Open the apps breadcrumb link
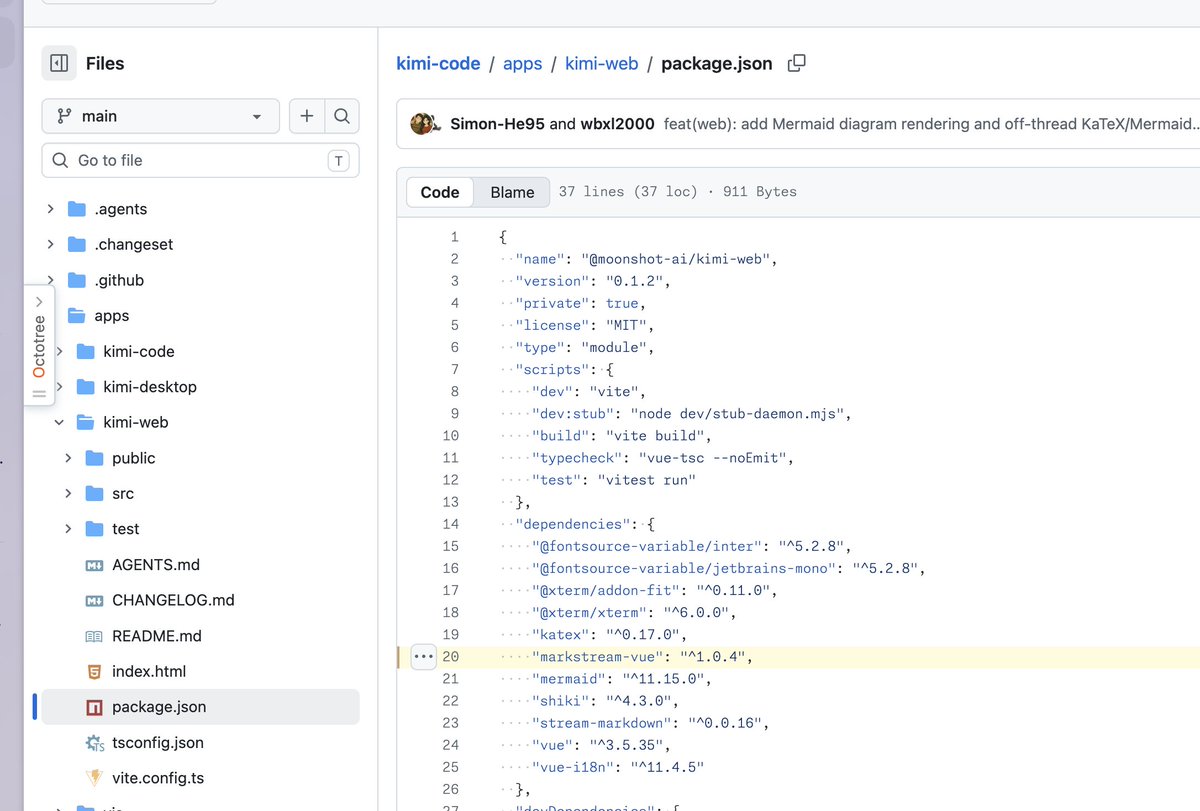This screenshot has height=811, width=1200. [x=522, y=63]
